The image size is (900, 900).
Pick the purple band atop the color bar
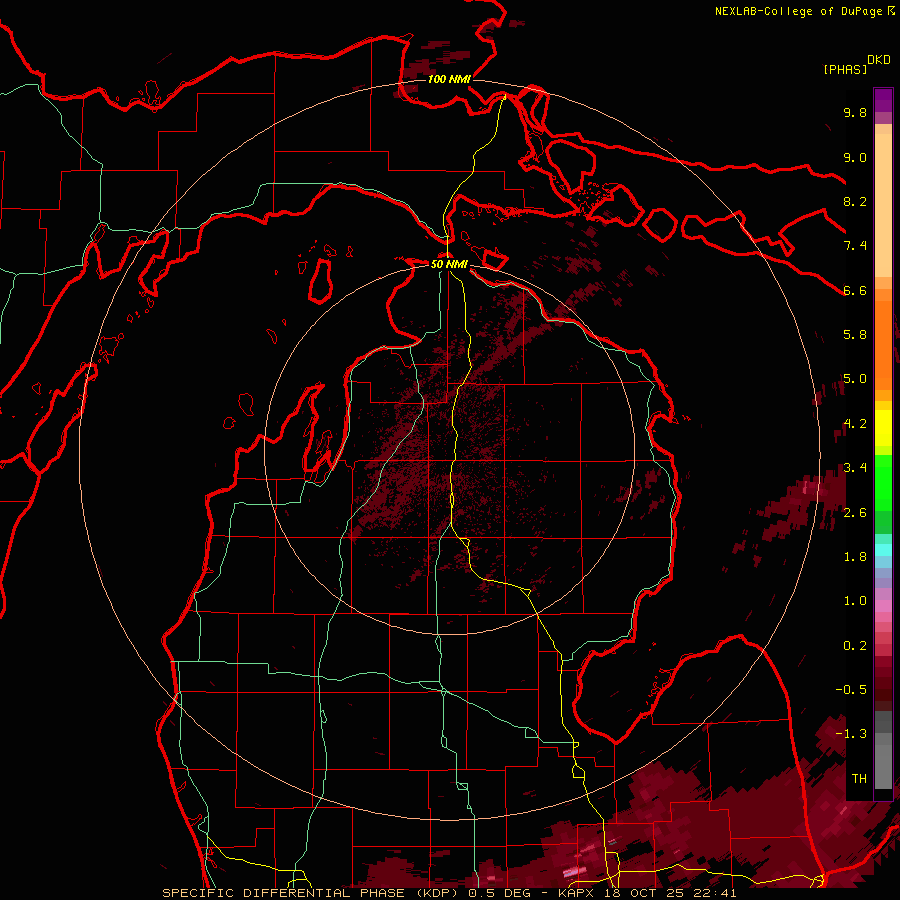click(883, 100)
